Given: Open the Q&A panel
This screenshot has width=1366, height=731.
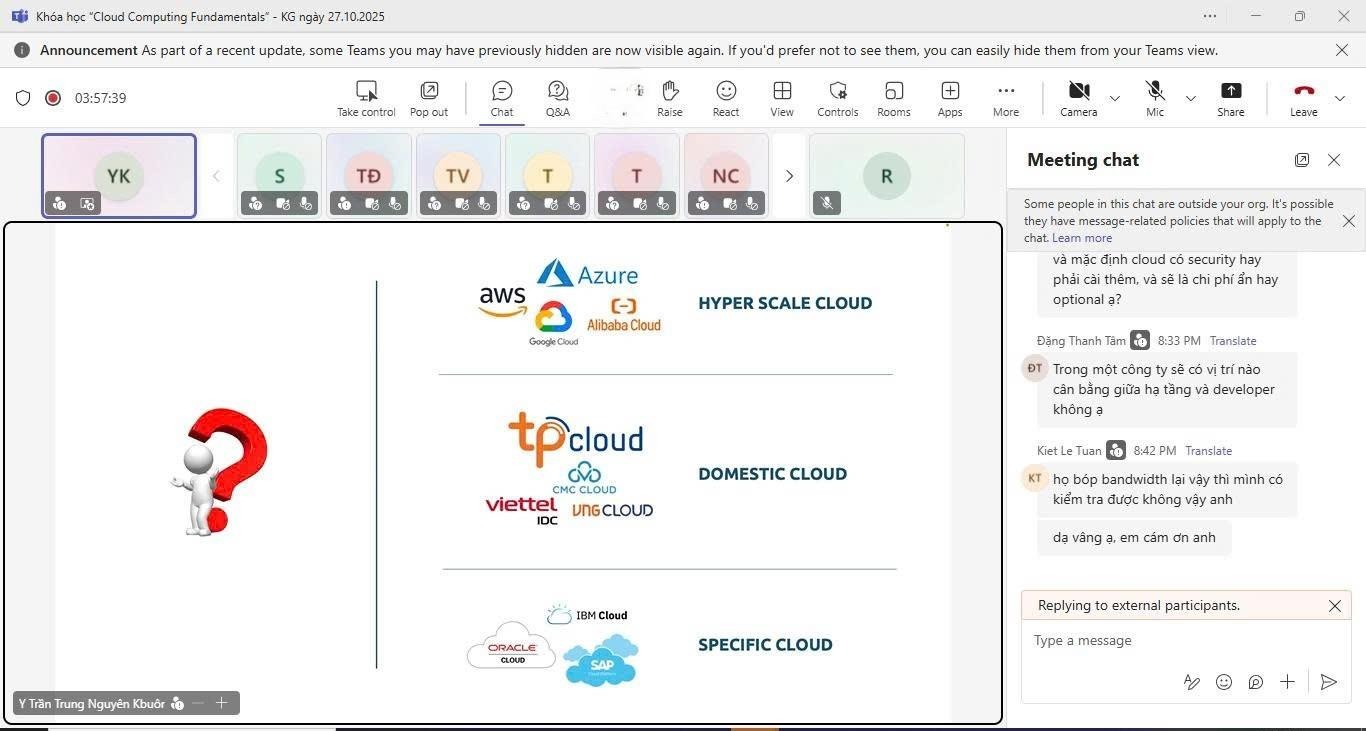Looking at the screenshot, I should coord(557,98).
